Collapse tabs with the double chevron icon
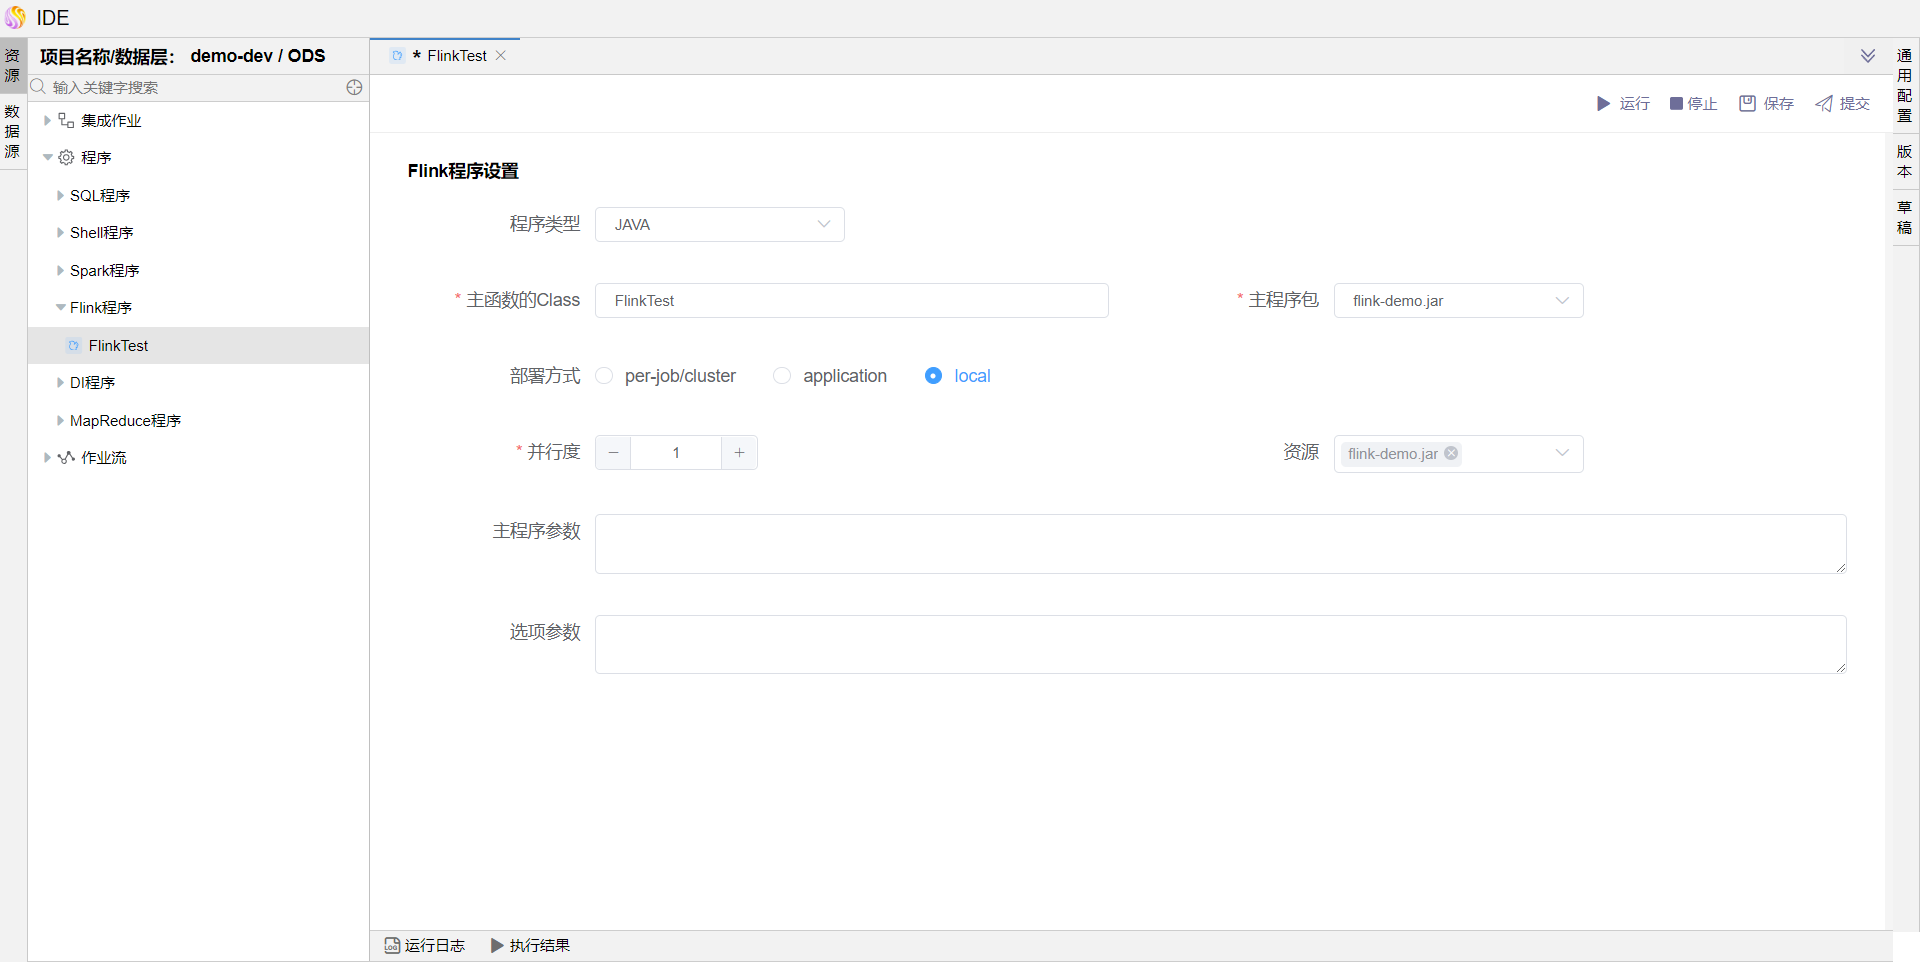 pos(1867,56)
